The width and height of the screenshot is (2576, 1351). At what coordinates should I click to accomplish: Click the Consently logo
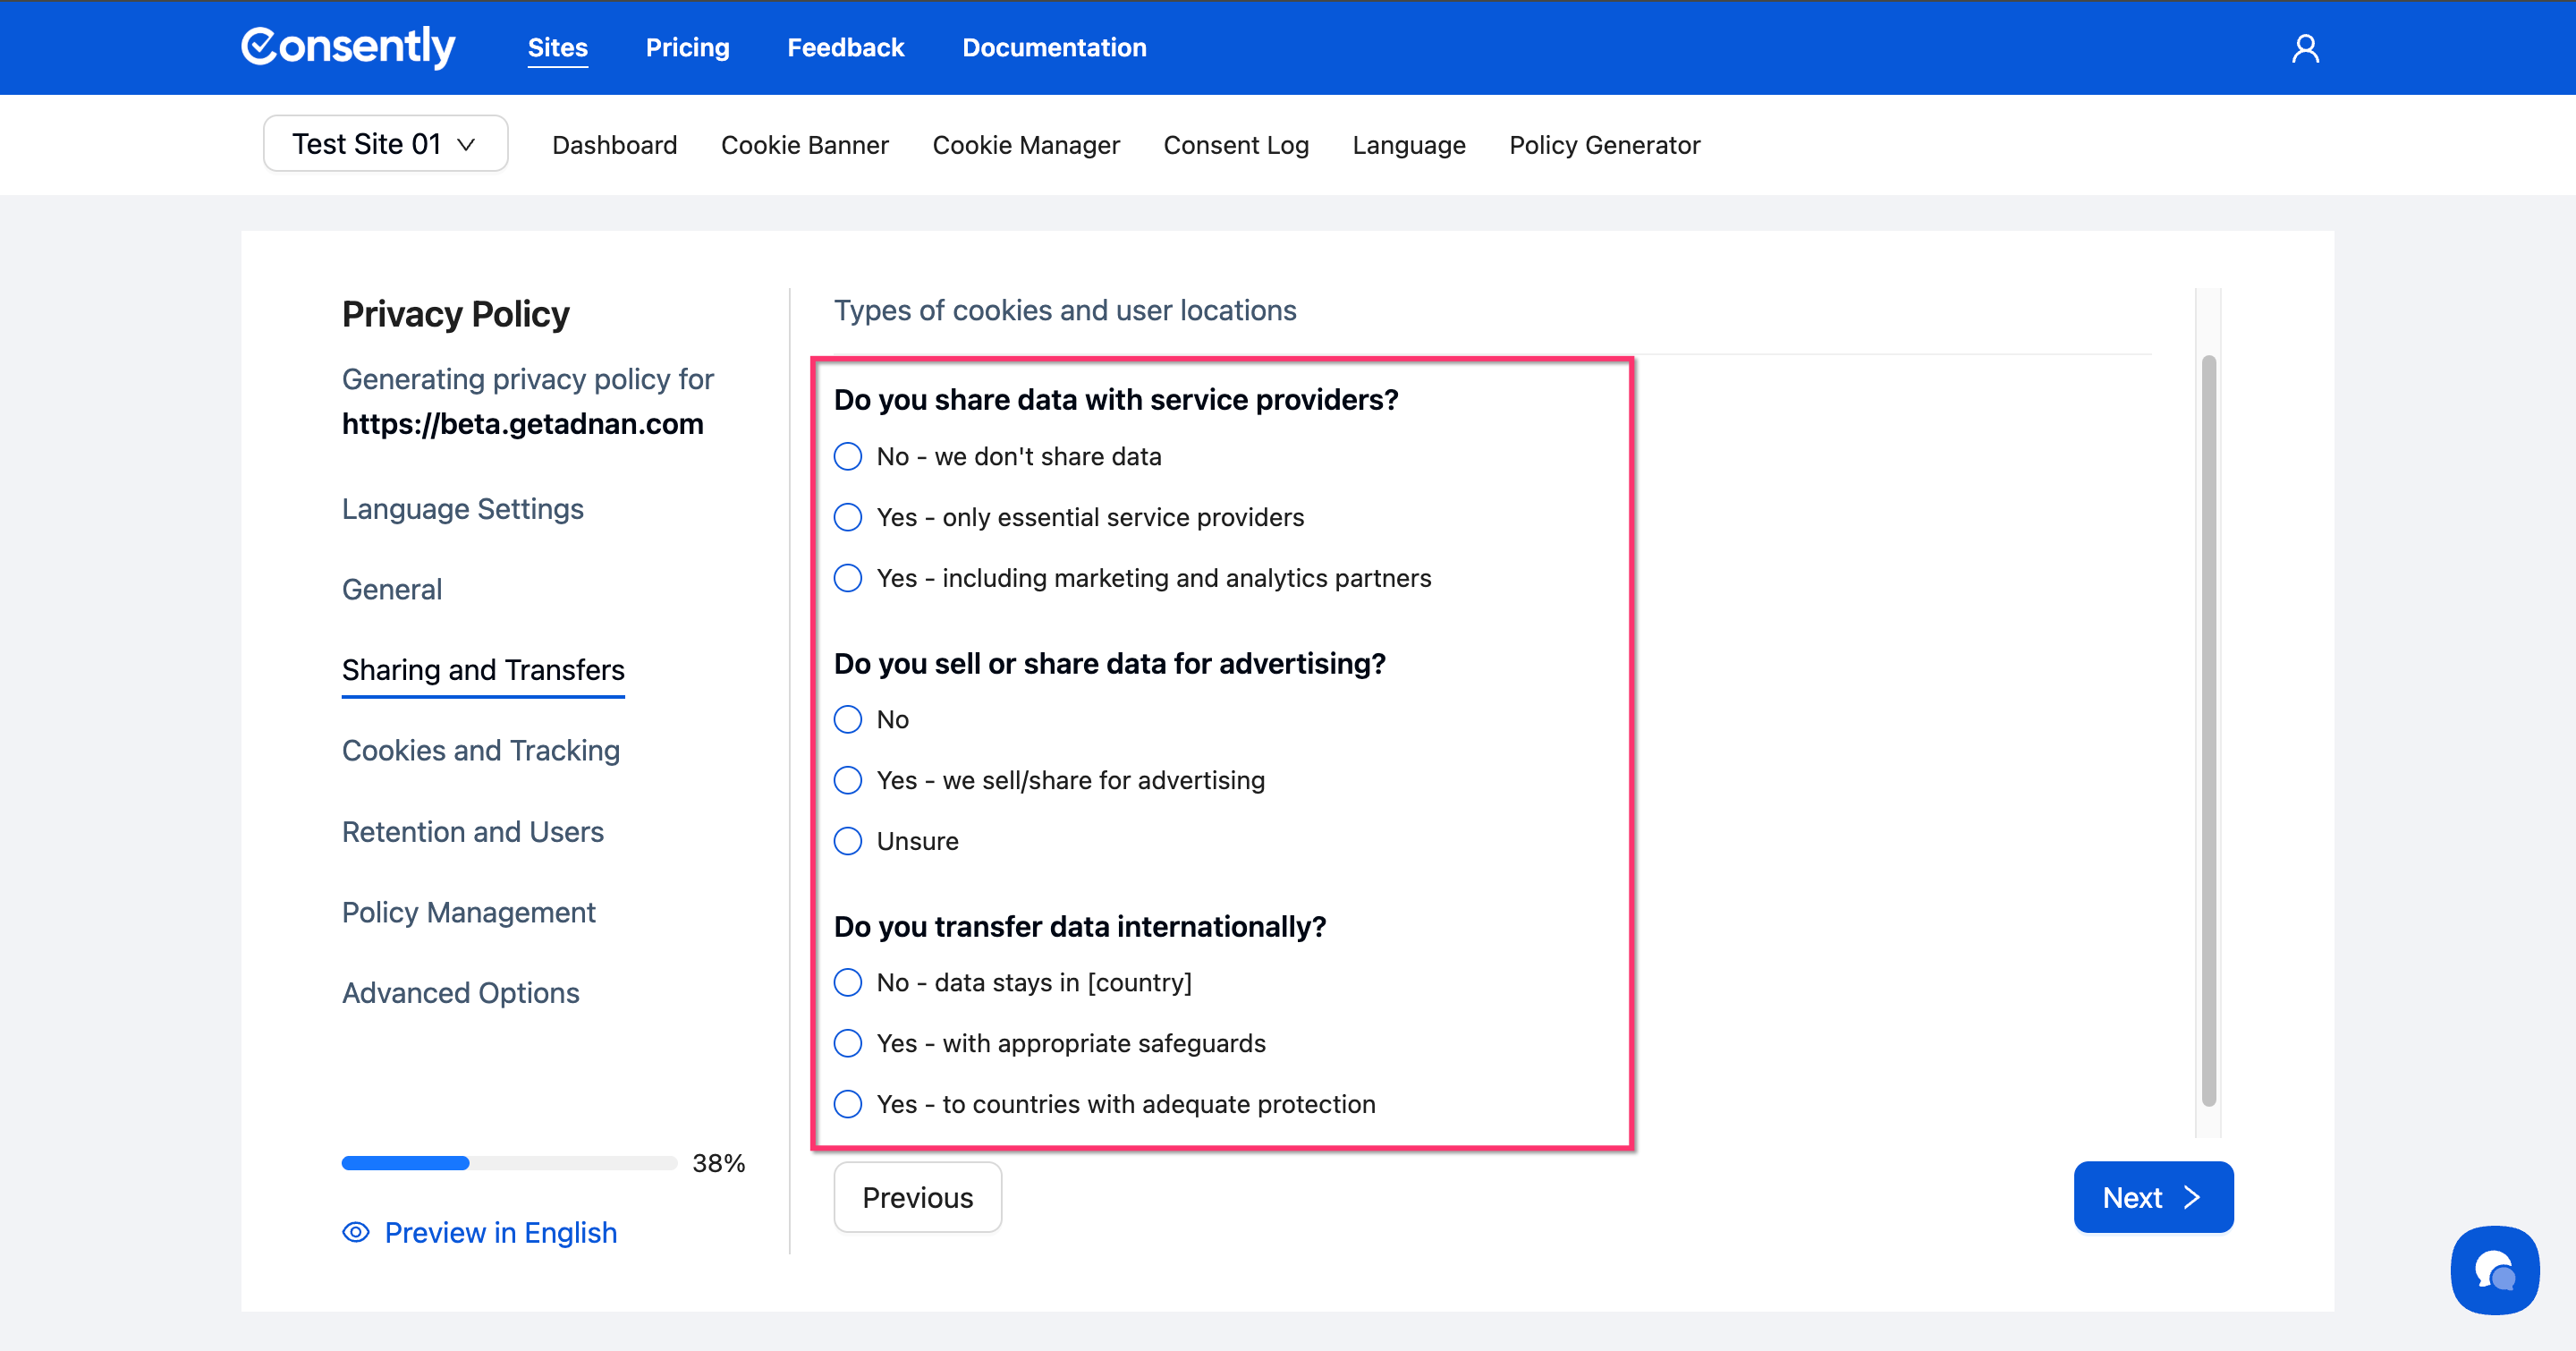pyautogui.click(x=348, y=47)
